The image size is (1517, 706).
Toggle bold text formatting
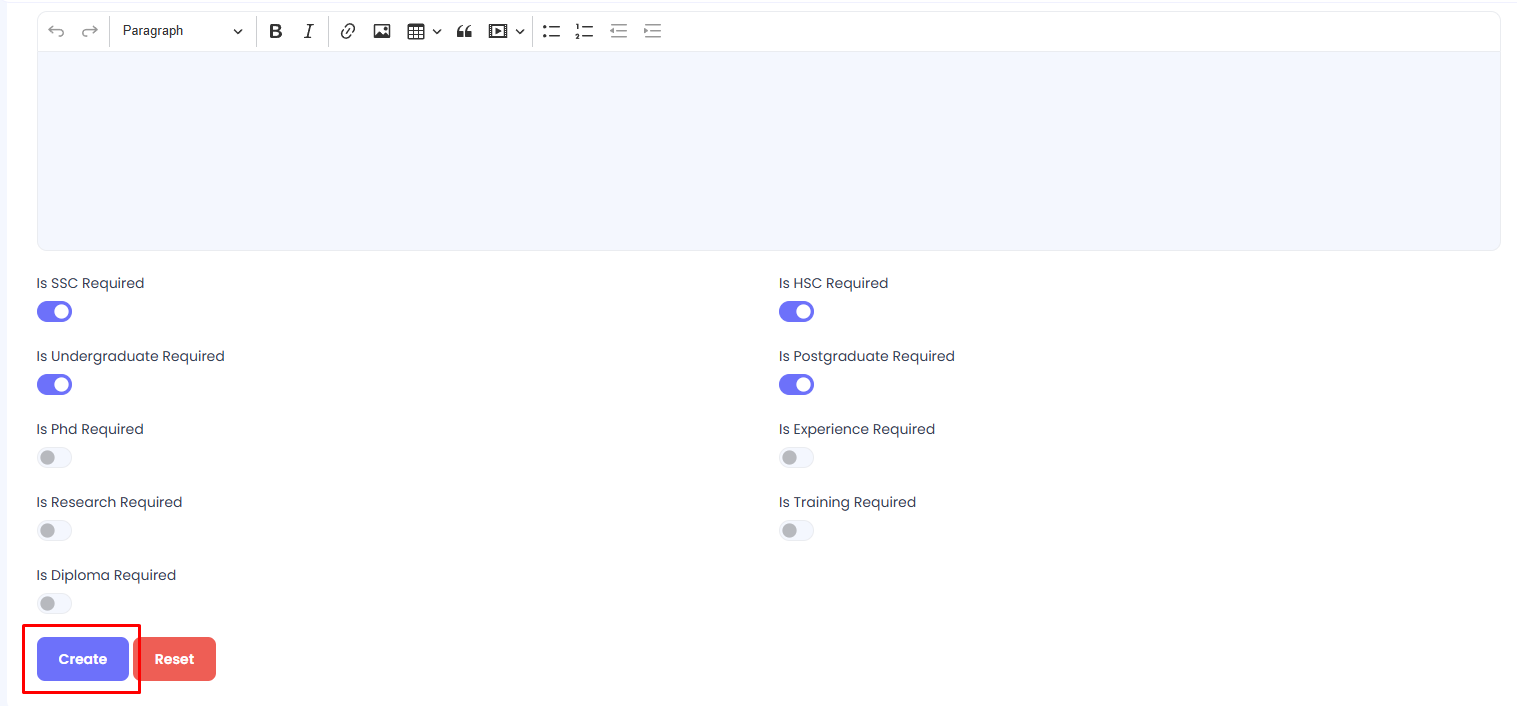pos(276,31)
